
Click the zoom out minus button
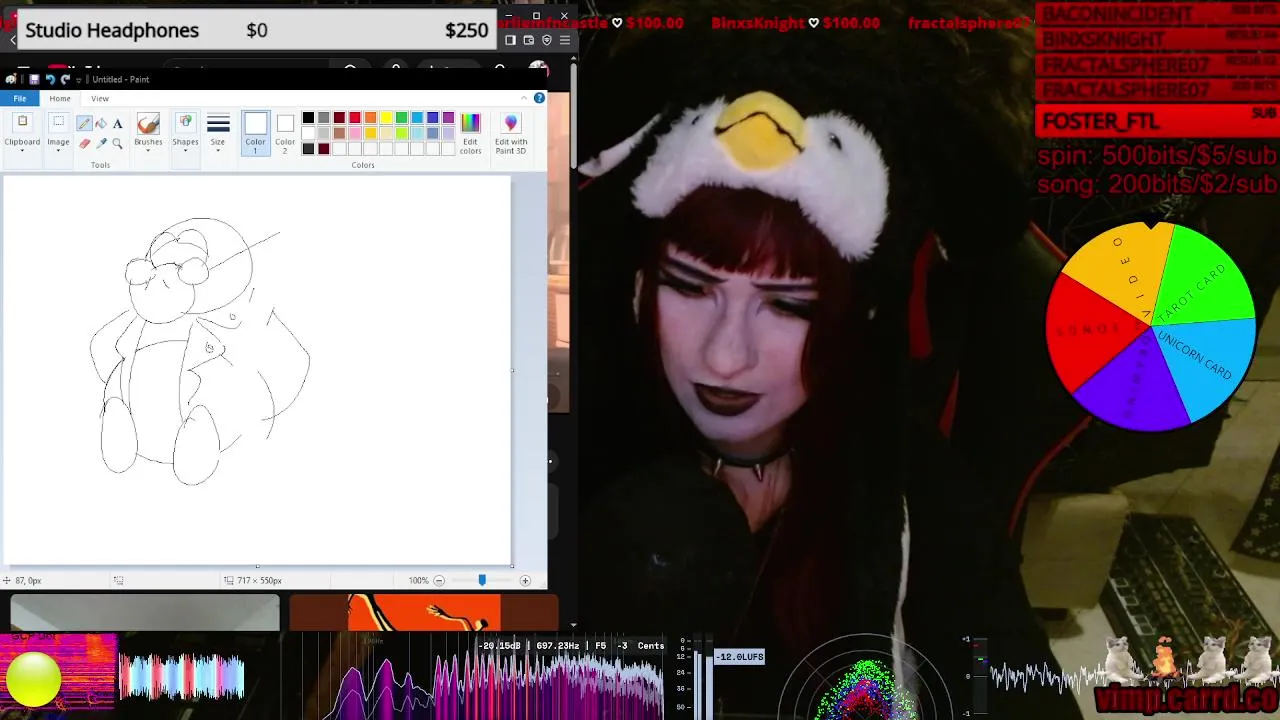(438, 580)
